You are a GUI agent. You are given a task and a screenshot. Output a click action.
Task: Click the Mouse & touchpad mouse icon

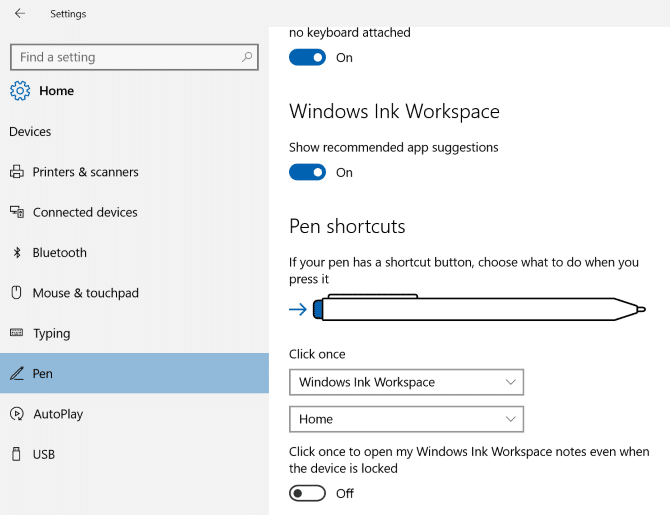pyautogui.click(x=16, y=293)
